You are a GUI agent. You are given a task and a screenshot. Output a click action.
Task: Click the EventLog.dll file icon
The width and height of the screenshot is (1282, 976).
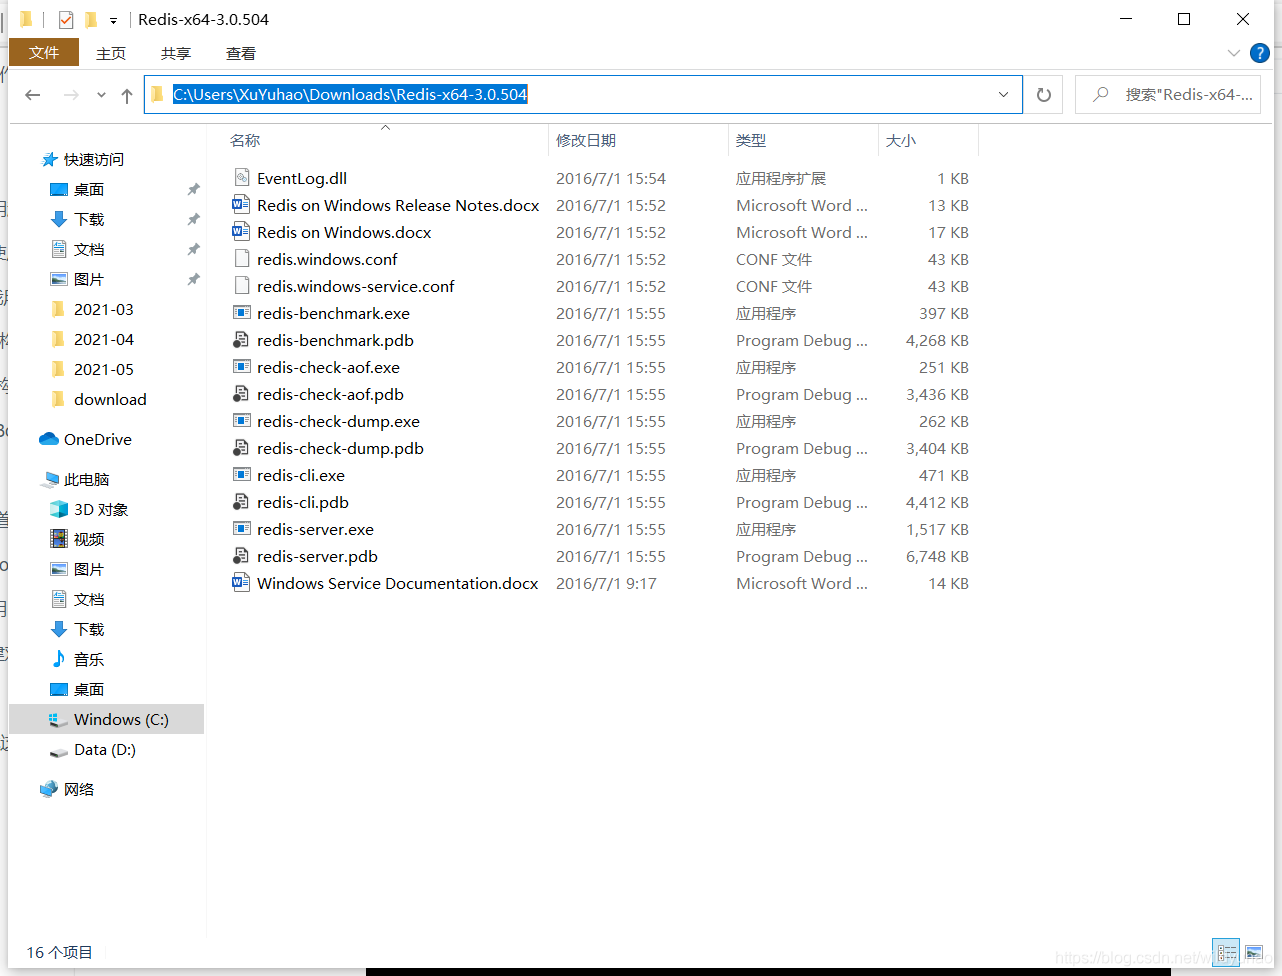(241, 178)
